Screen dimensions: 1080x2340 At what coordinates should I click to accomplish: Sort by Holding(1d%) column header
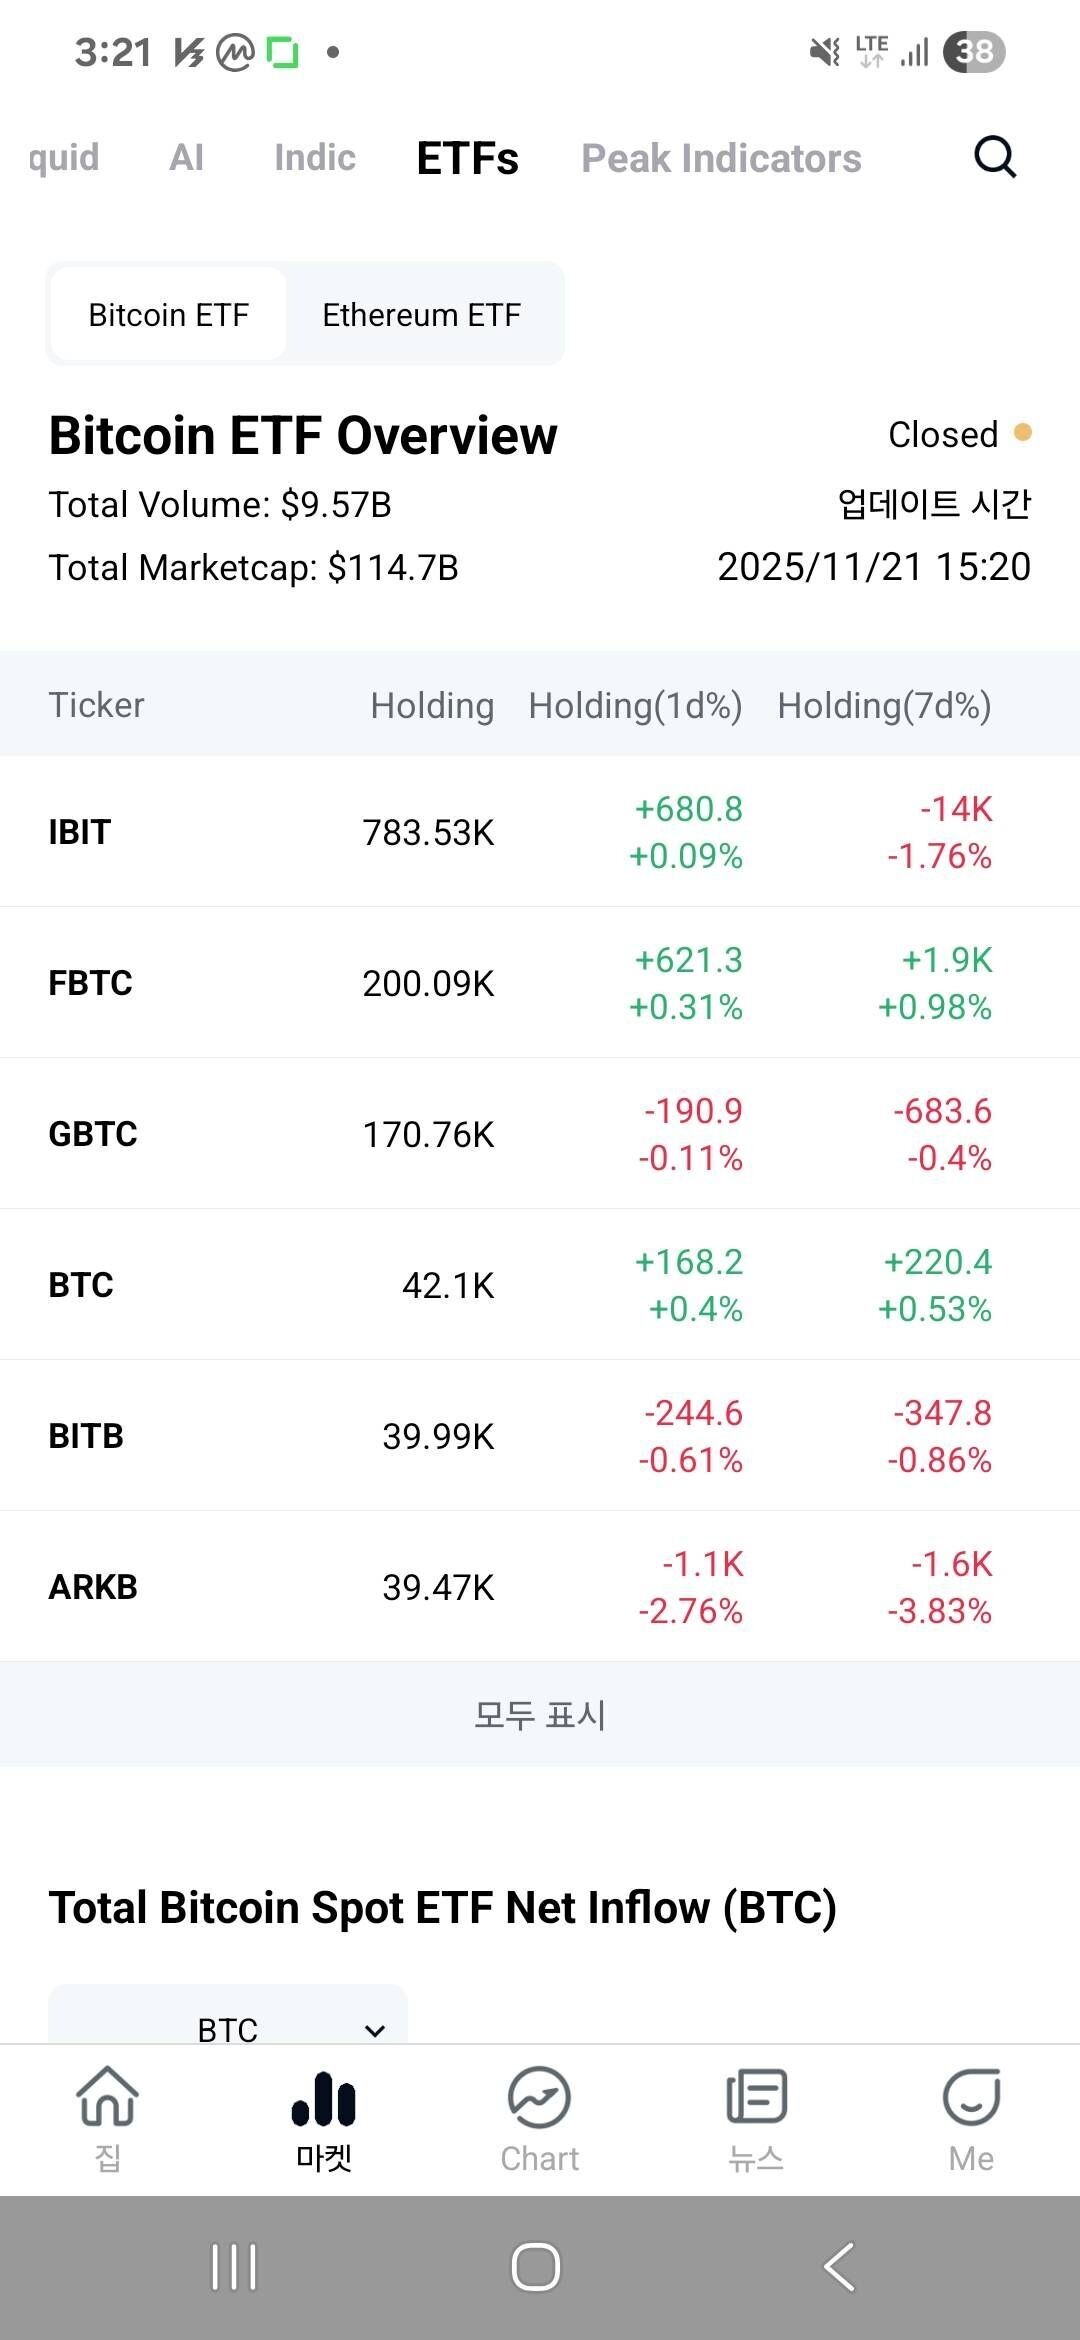point(635,705)
